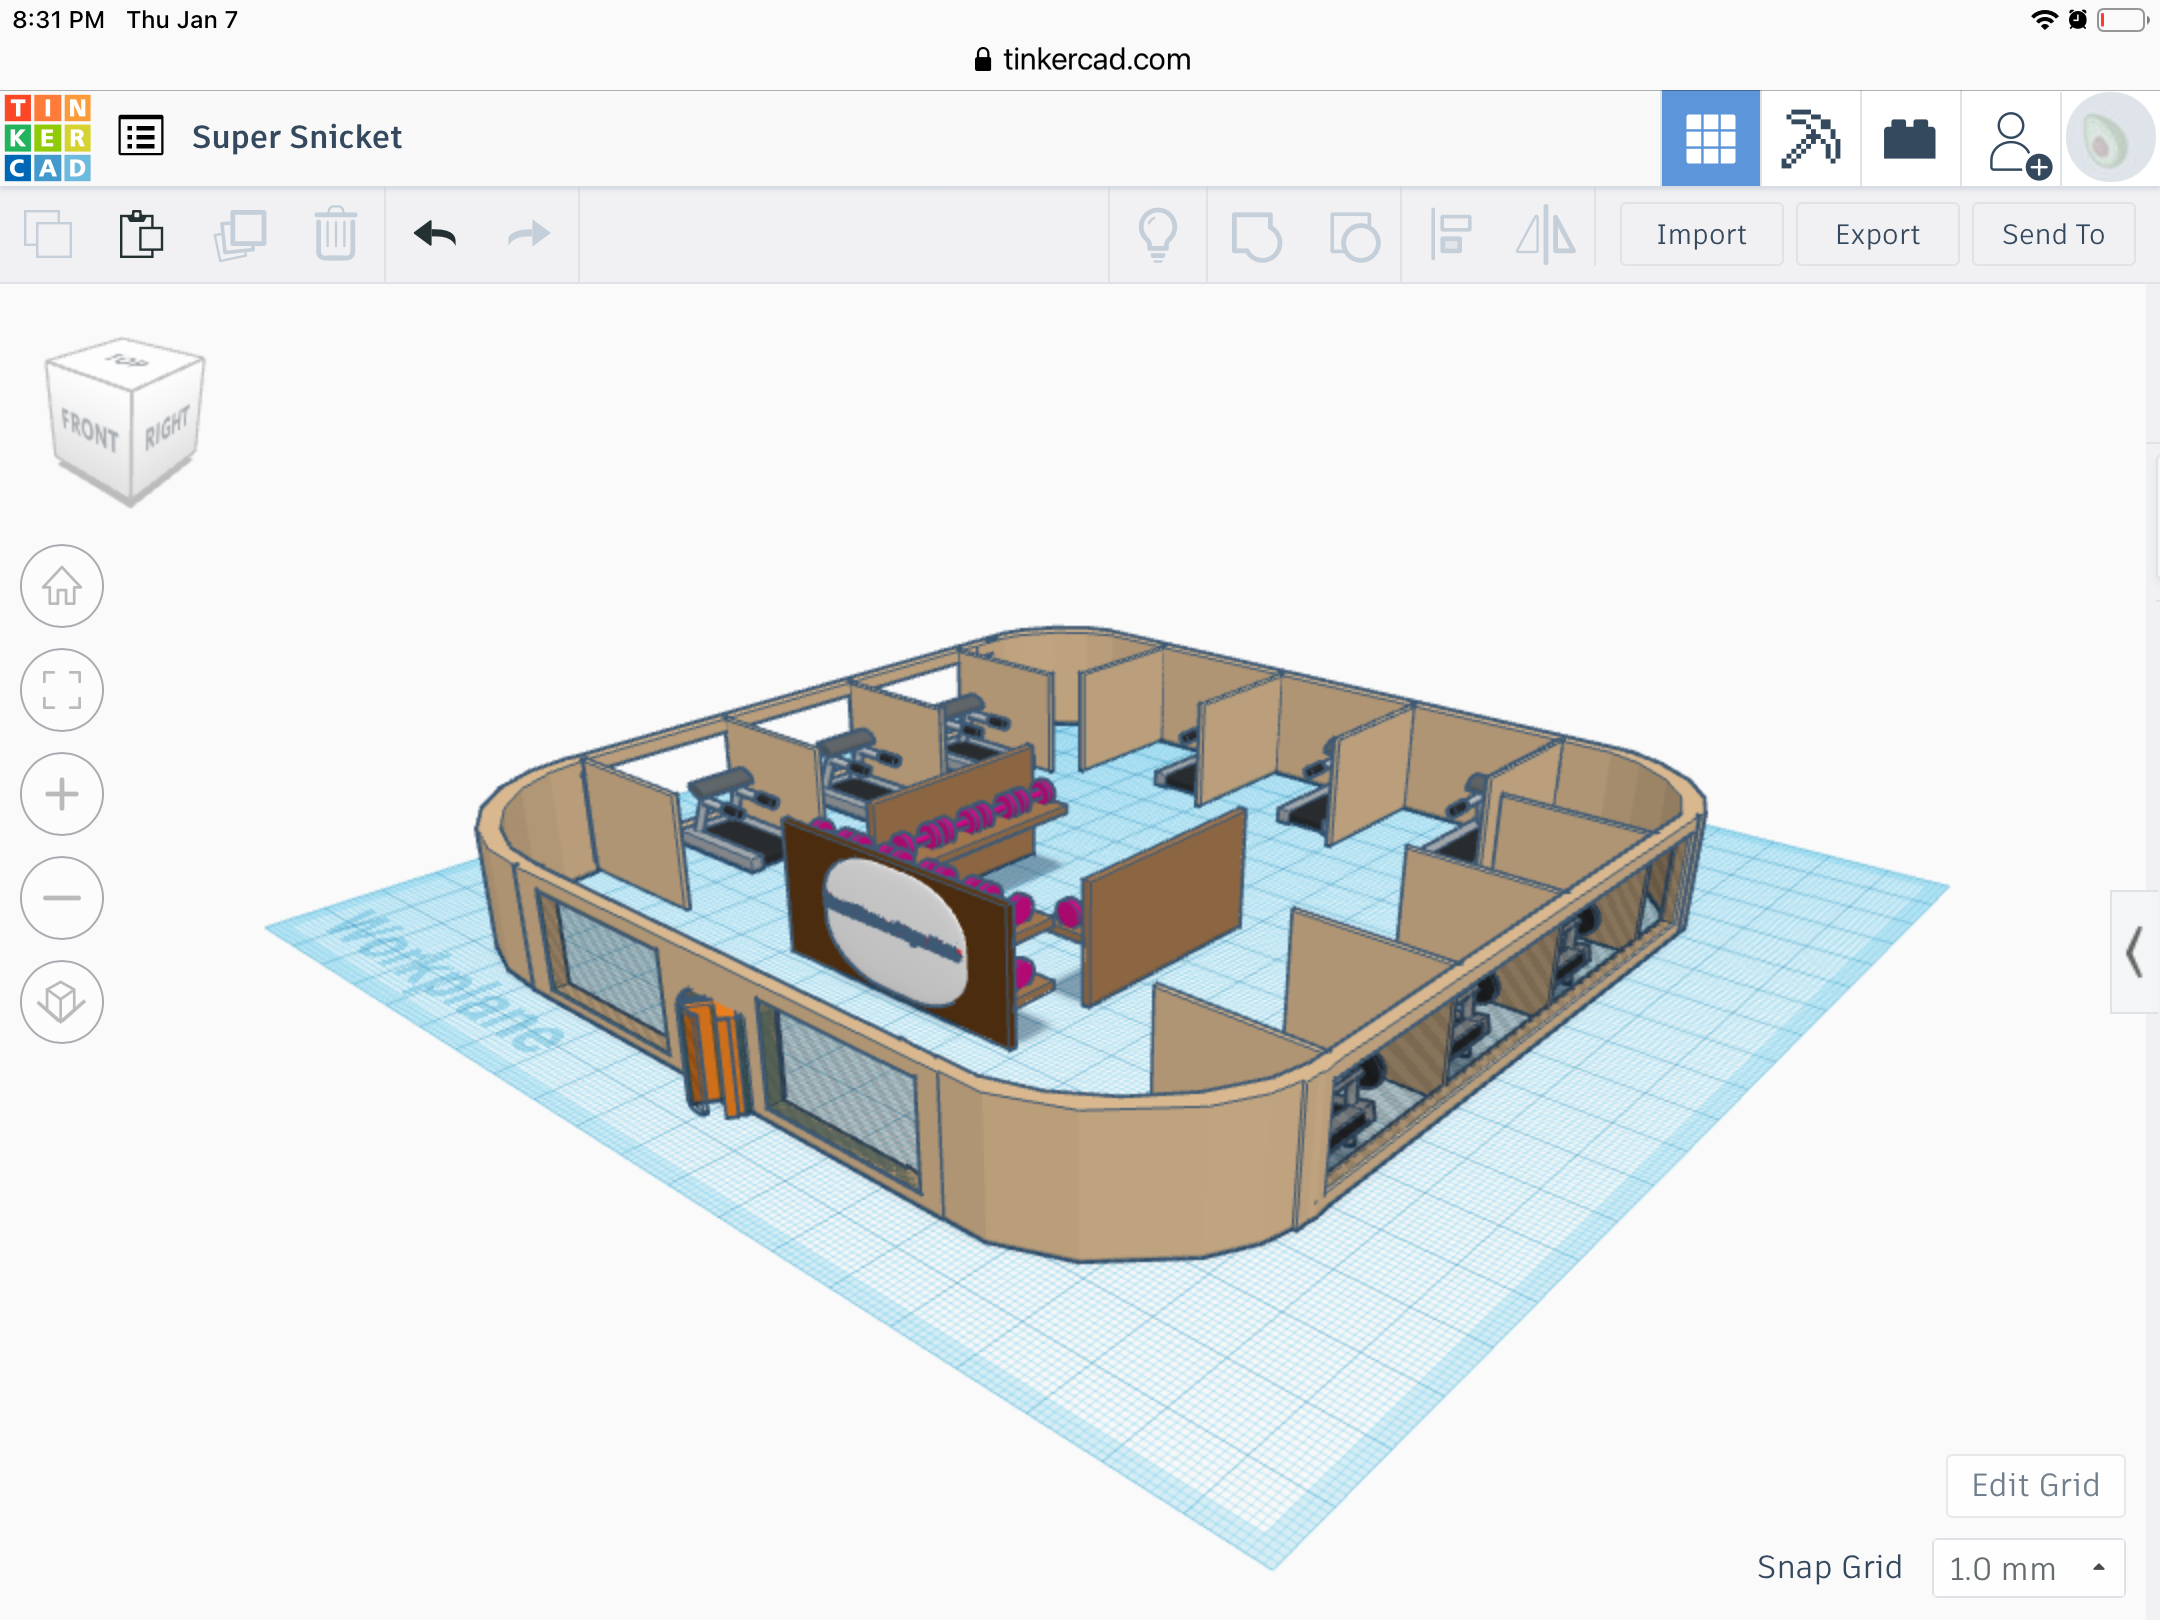
Task: Click the Edit Grid button
Action: (2035, 1485)
